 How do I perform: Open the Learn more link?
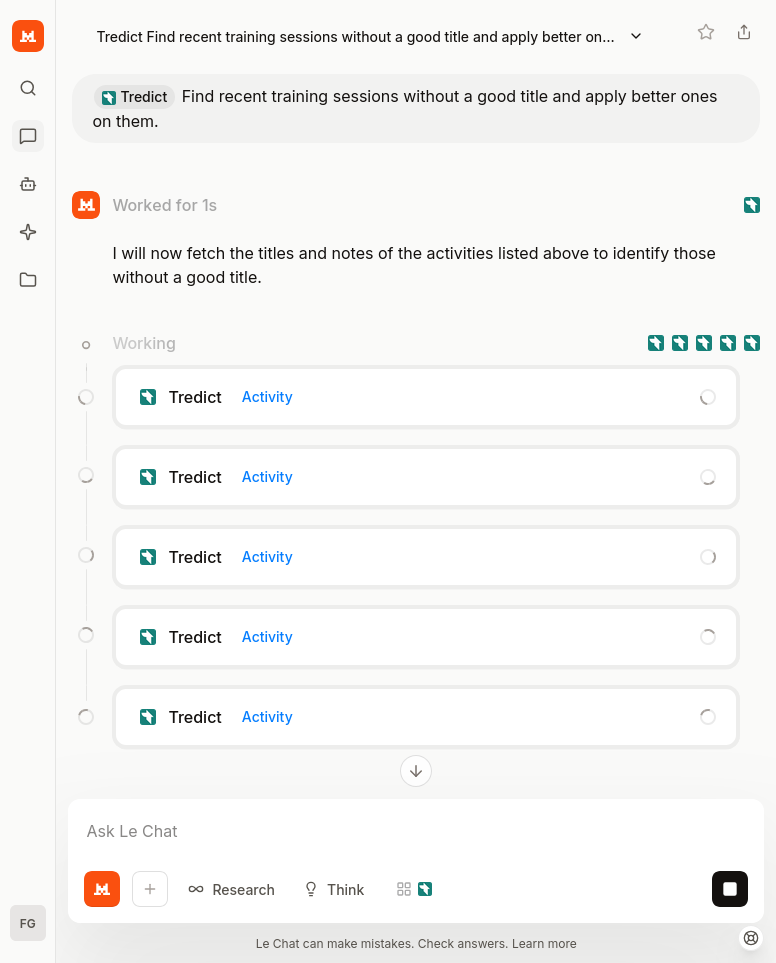tap(546, 943)
